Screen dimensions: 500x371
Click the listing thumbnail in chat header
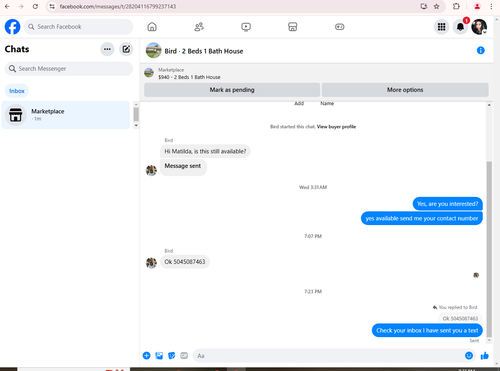(149, 72)
